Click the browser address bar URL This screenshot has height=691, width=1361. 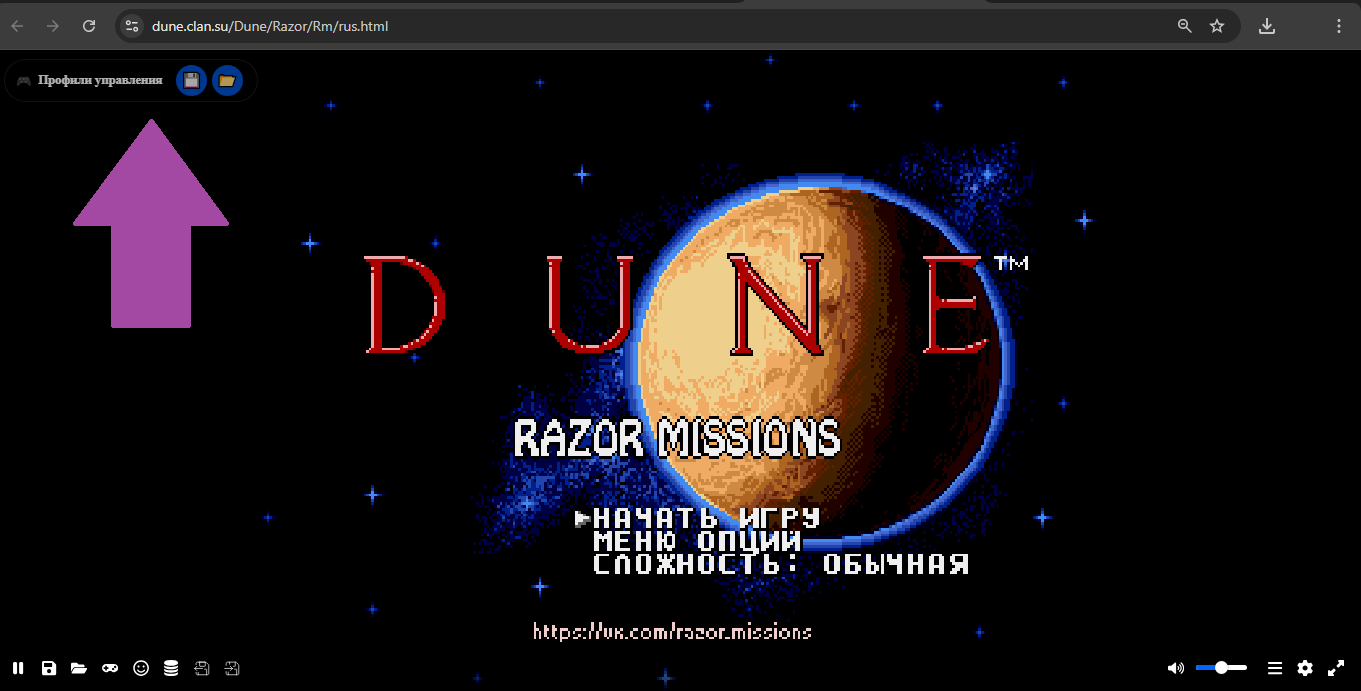[x=270, y=26]
